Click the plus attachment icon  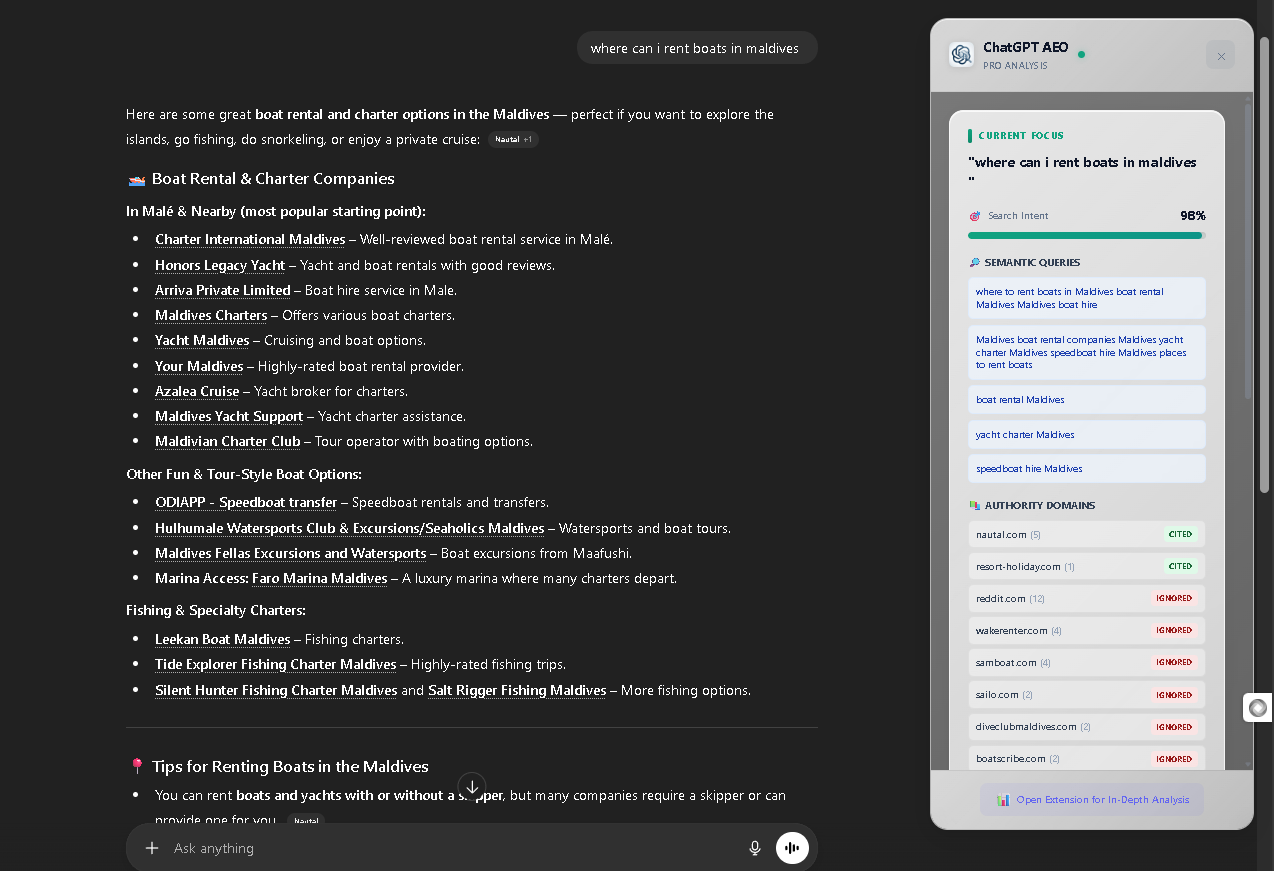coord(152,848)
